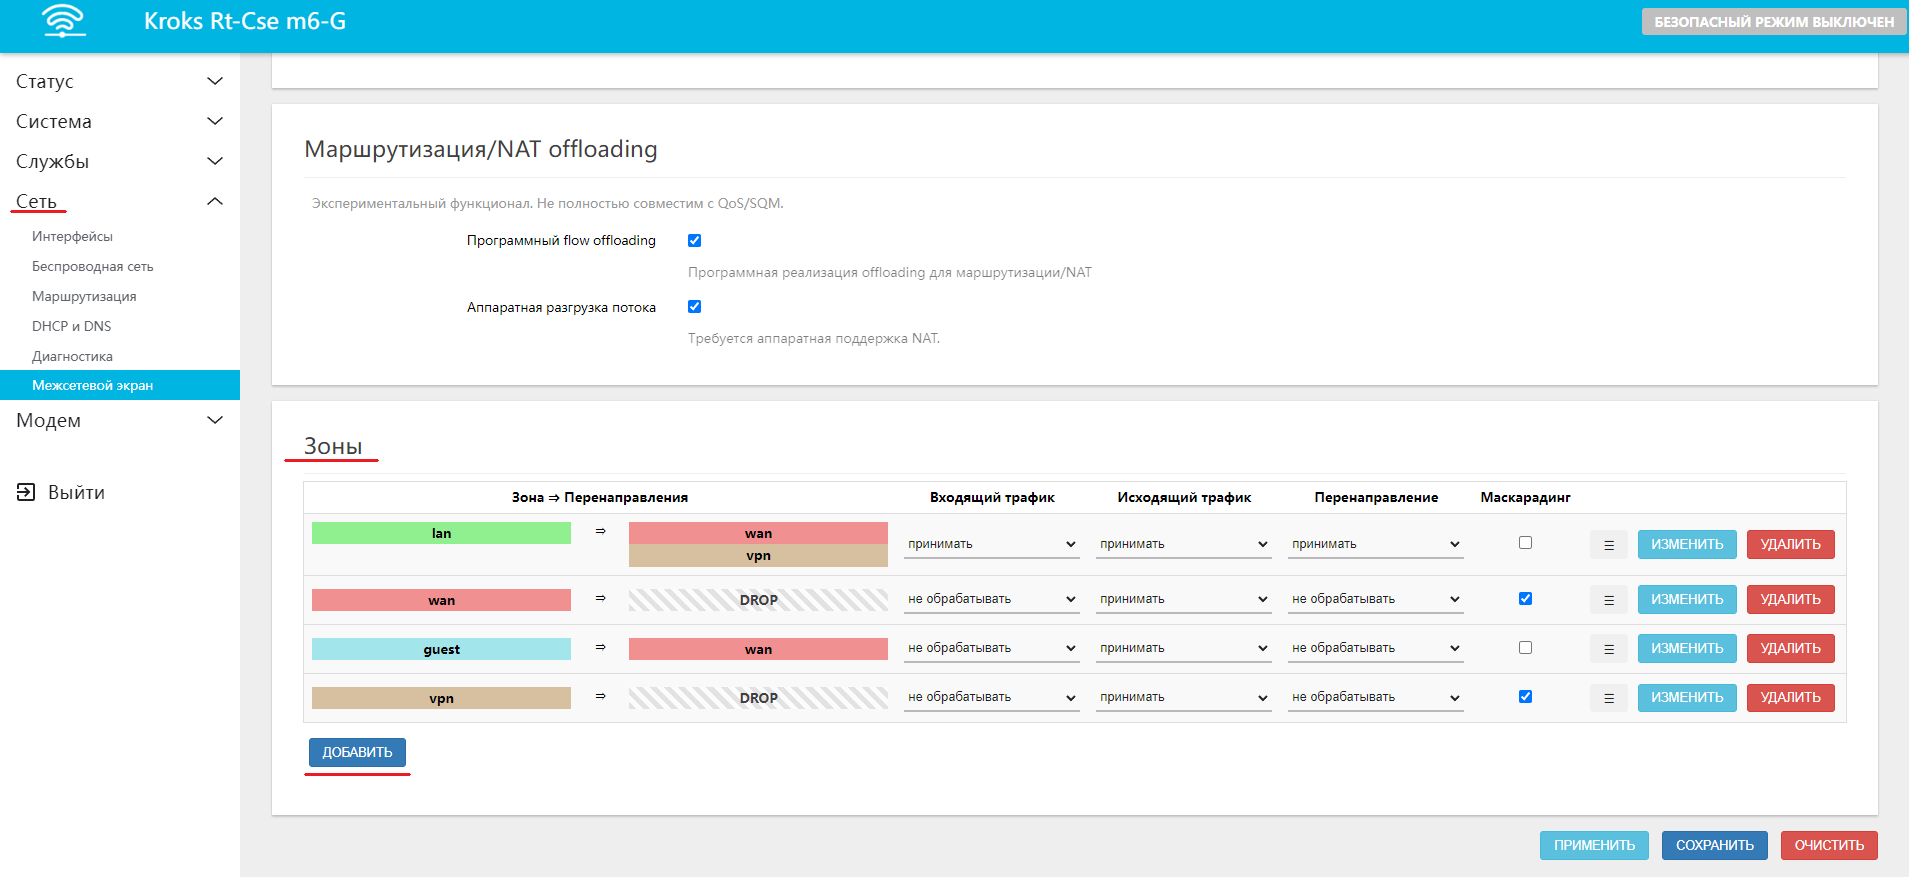Open forwarding dropdown for guest zone

(1375, 649)
